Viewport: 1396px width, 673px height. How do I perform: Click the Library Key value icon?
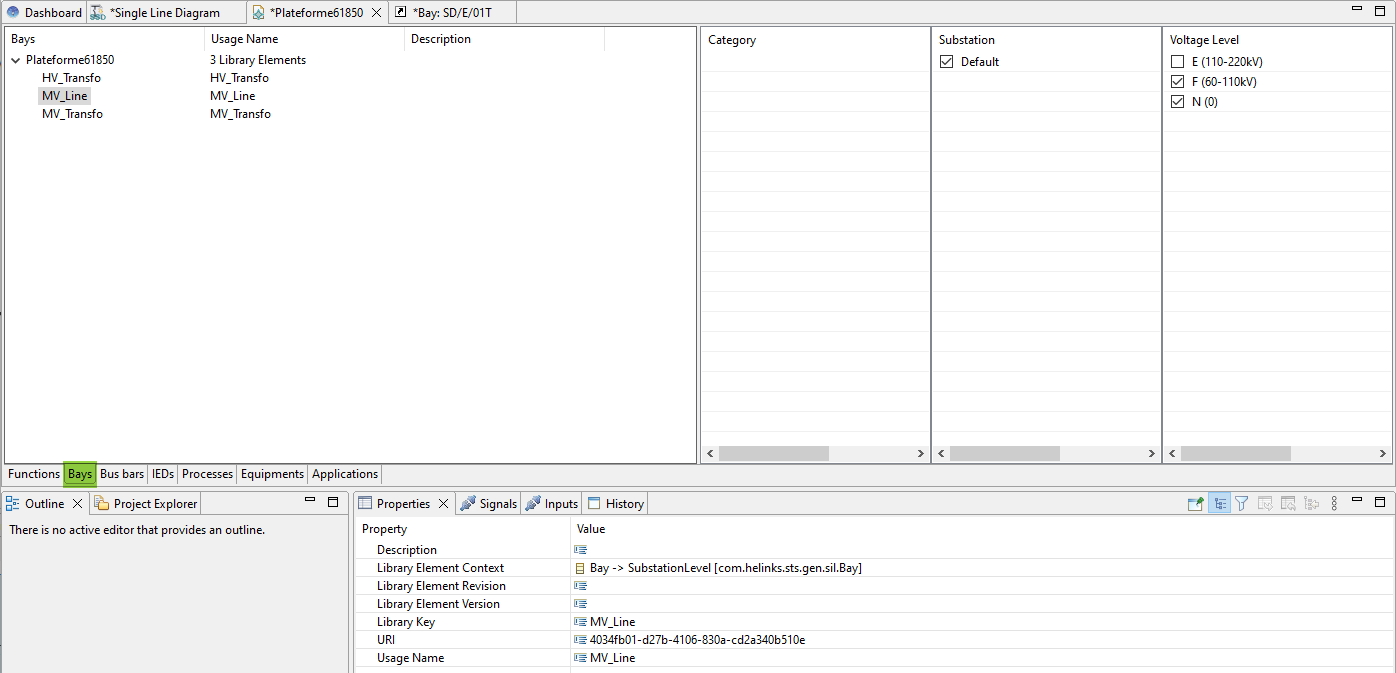click(x=580, y=622)
